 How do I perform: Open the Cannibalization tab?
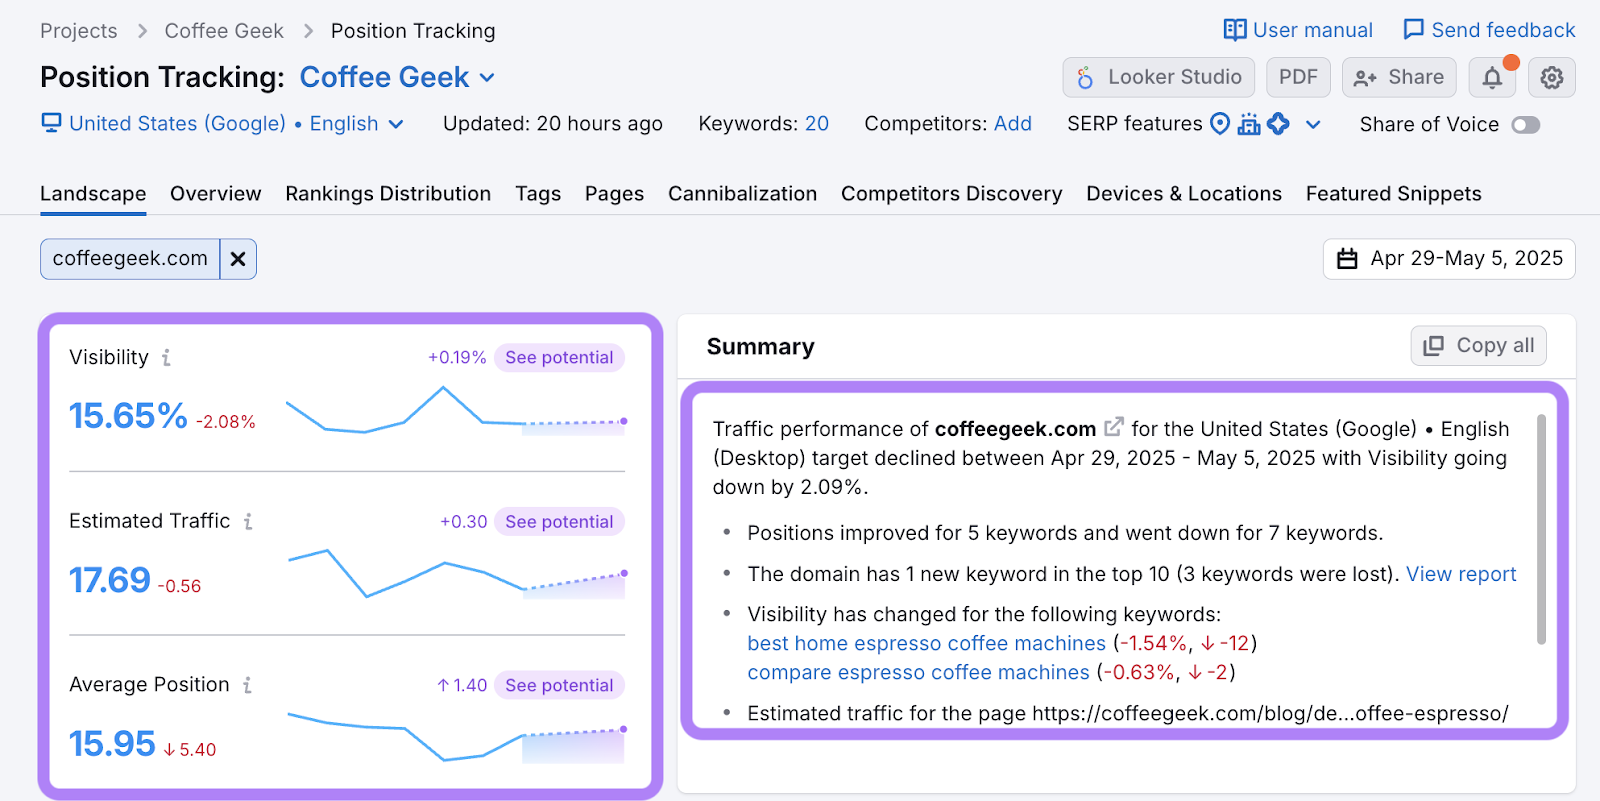(x=742, y=194)
